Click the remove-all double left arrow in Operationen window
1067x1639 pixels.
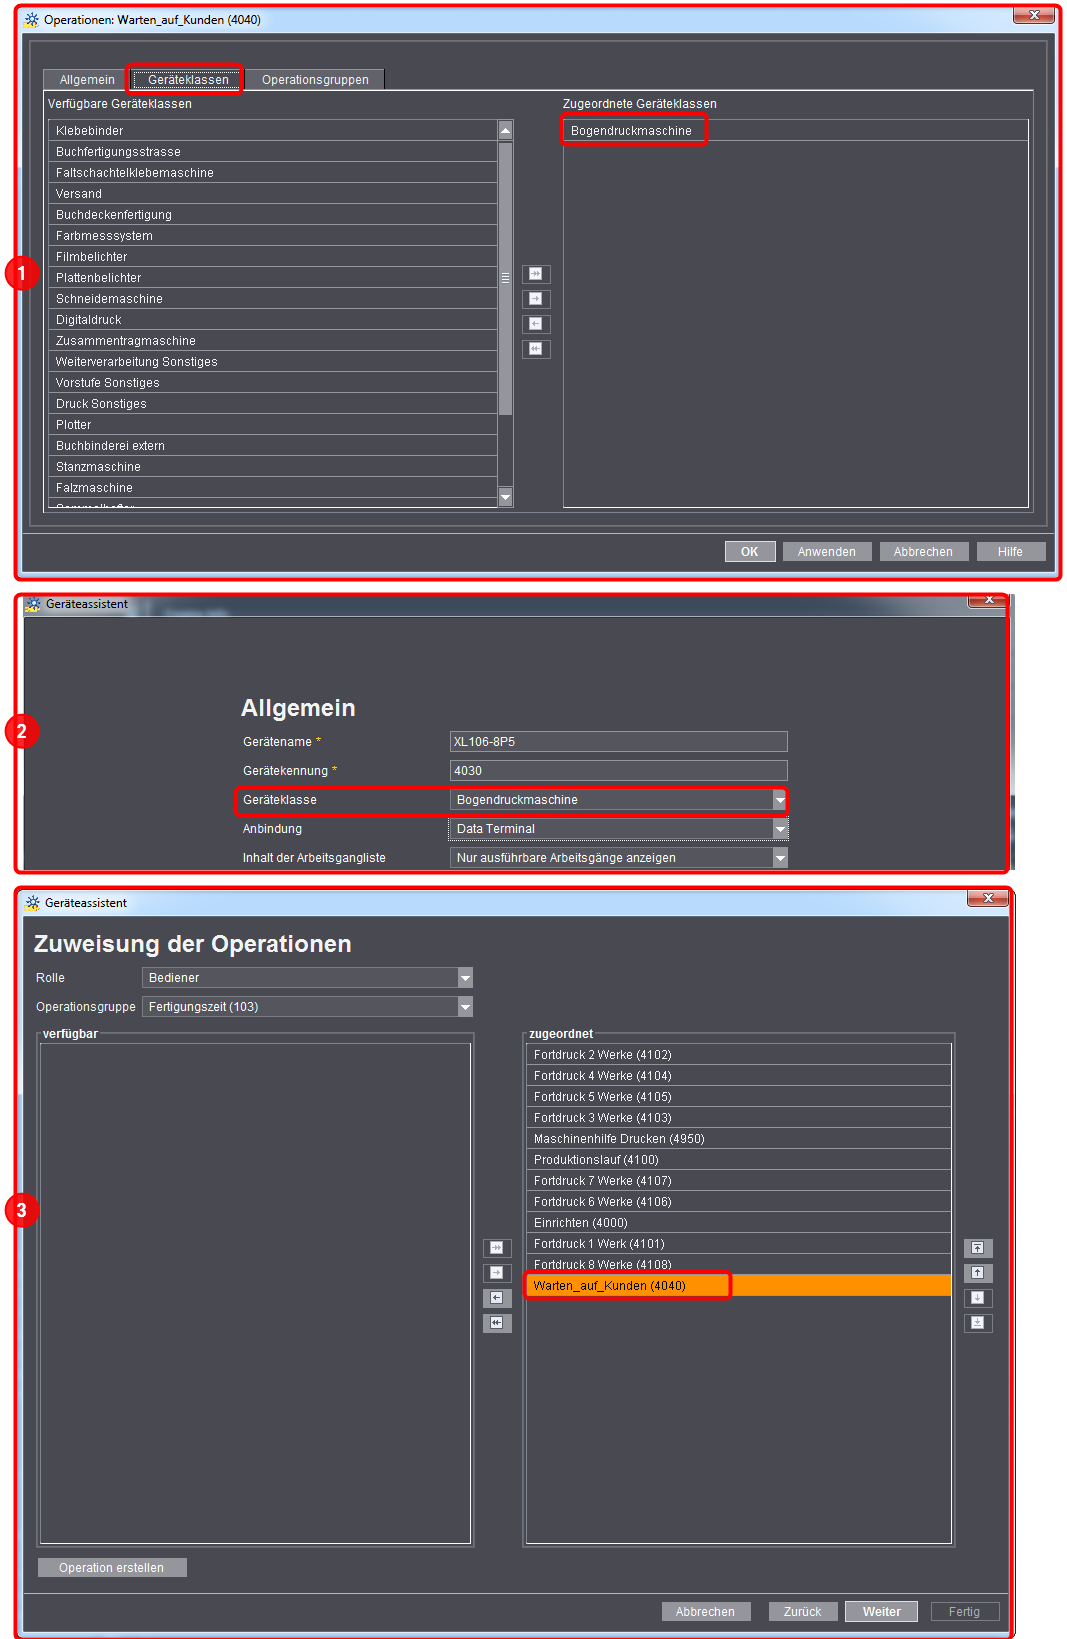[536, 349]
